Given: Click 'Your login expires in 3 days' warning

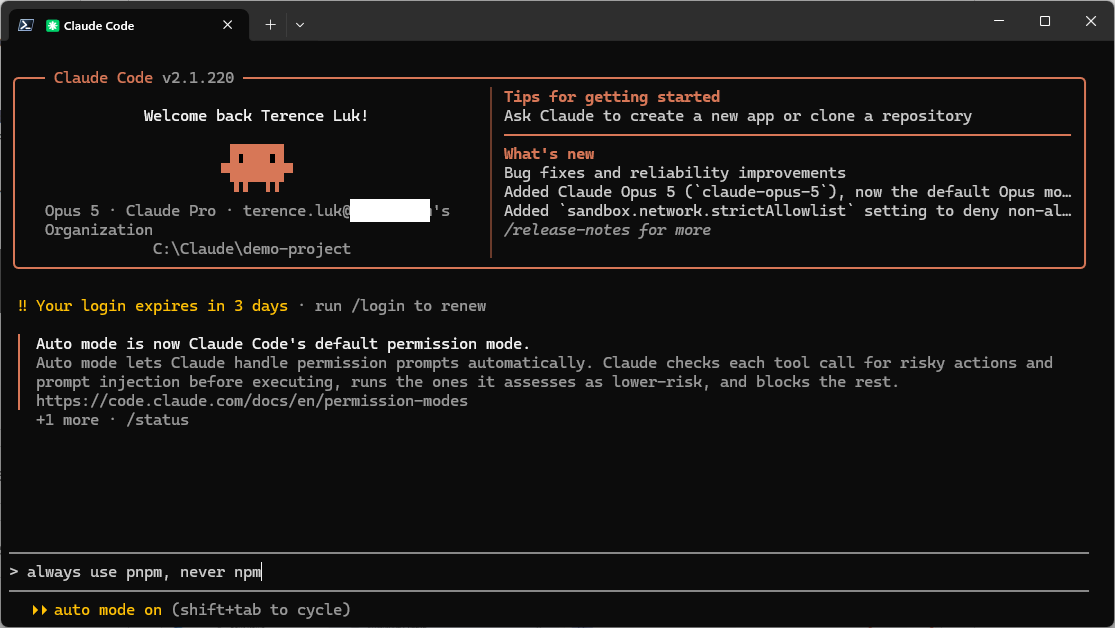Looking at the screenshot, I should point(162,306).
